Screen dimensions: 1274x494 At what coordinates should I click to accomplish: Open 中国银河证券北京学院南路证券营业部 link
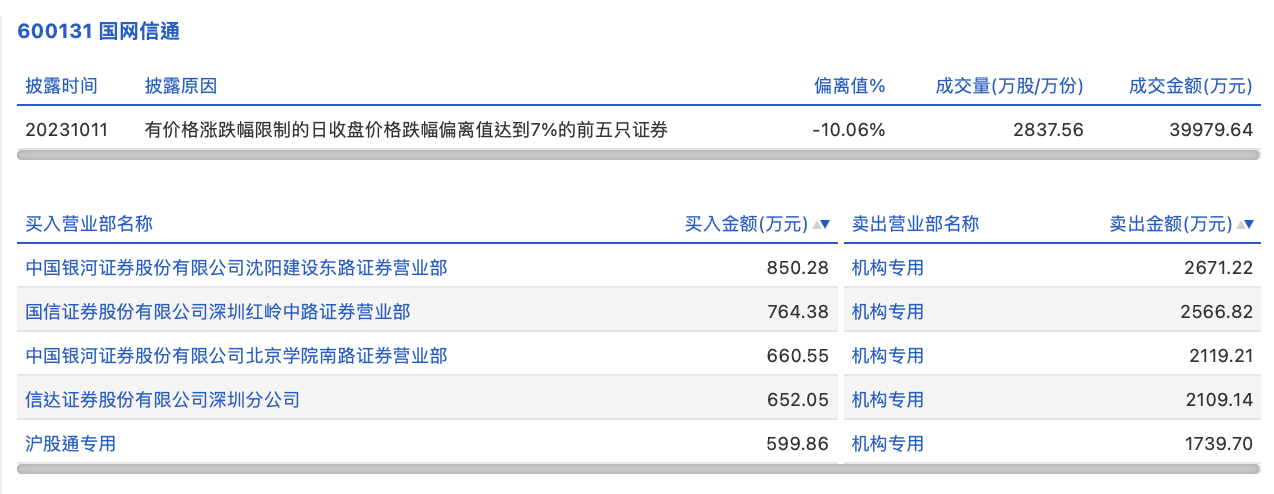[236, 356]
